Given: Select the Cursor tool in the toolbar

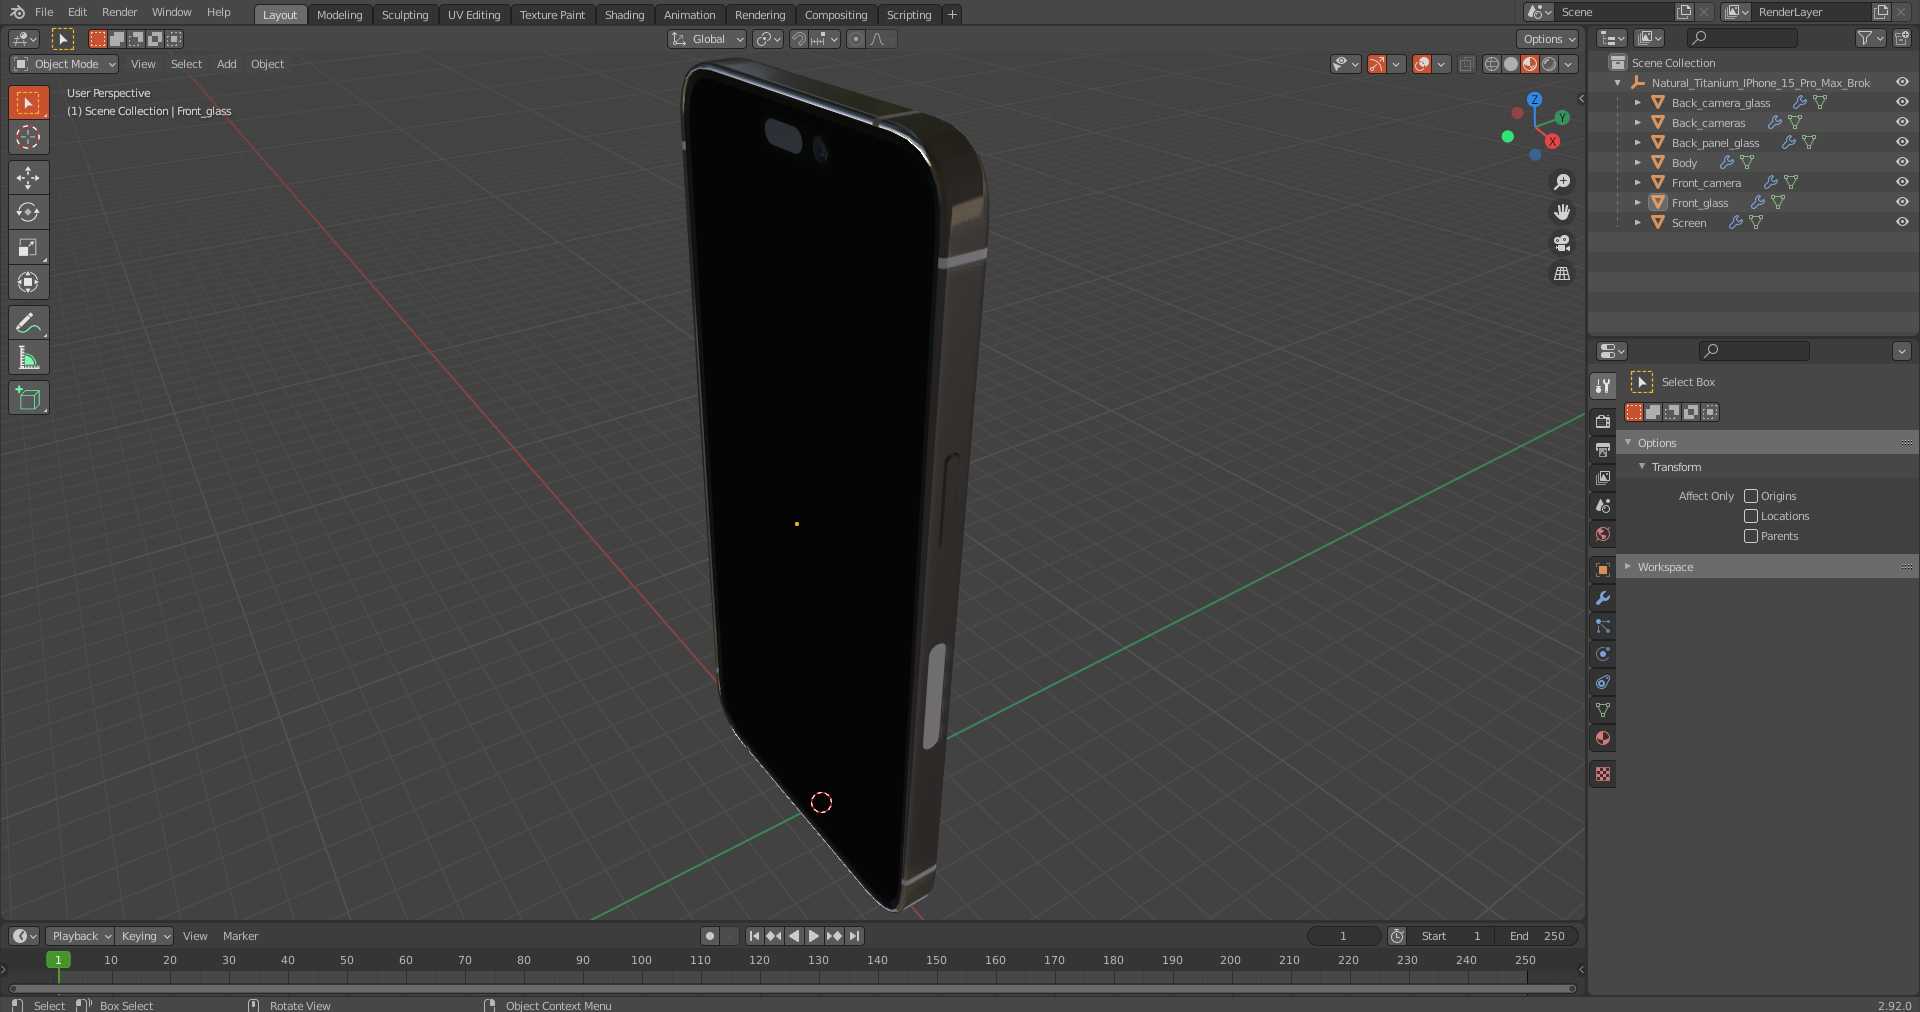Looking at the screenshot, I should click(28, 137).
